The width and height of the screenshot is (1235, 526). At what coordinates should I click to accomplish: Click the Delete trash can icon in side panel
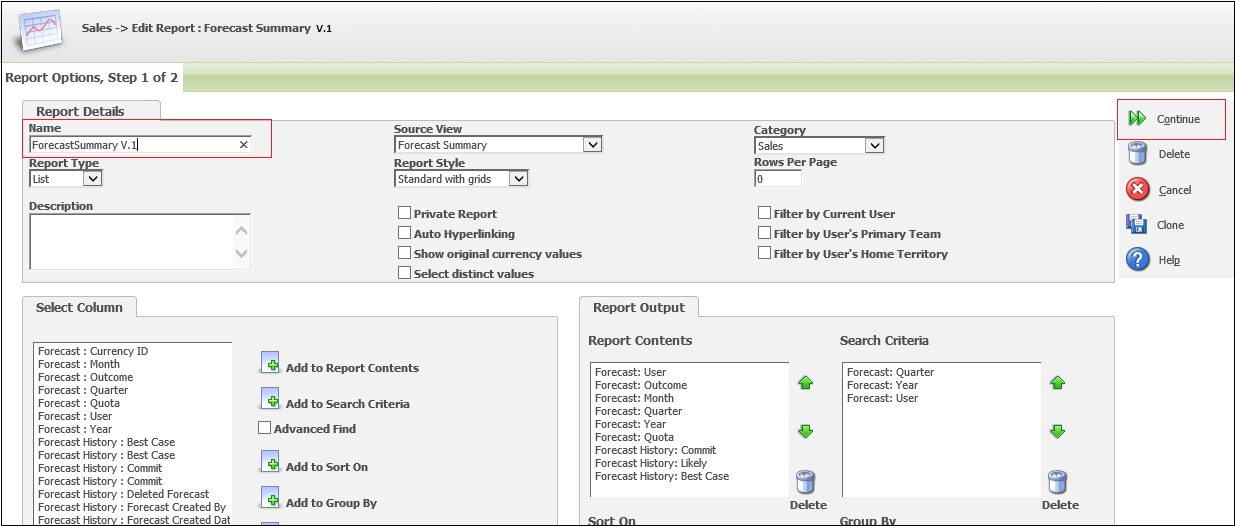(1138, 153)
